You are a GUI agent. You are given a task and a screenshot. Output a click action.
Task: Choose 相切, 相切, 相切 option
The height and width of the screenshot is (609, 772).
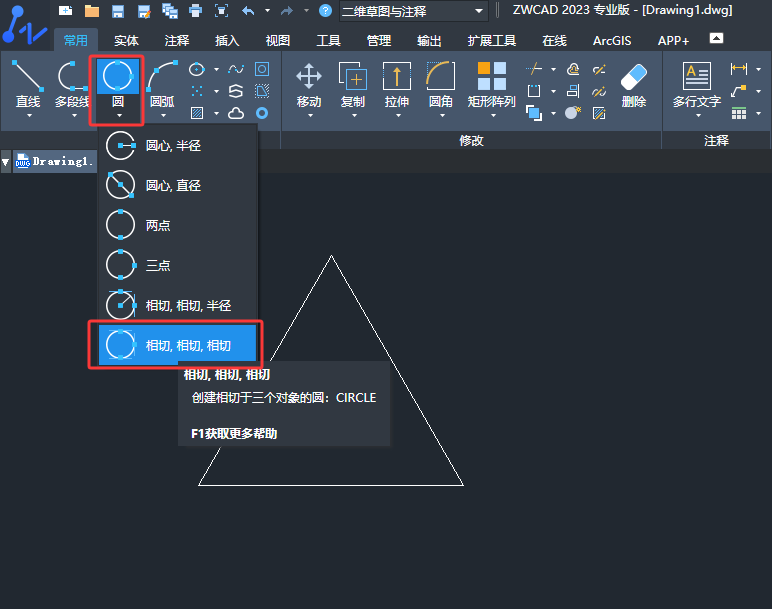(178, 345)
